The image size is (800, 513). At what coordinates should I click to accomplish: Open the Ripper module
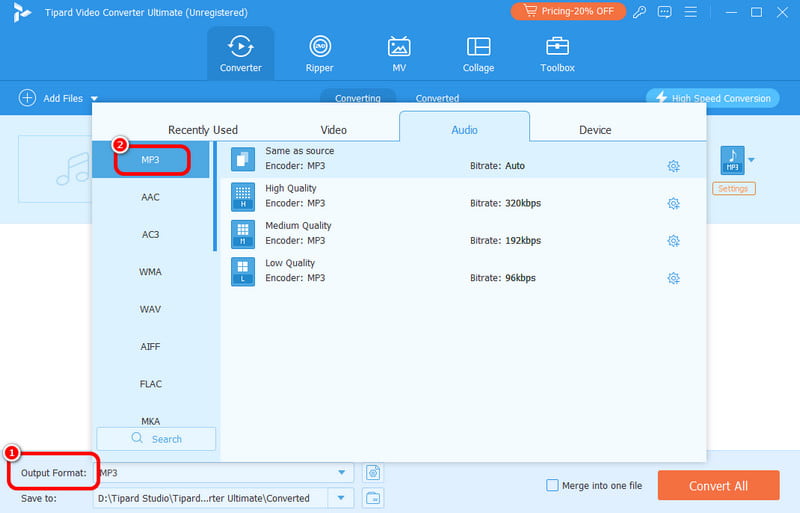click(319, 54)
